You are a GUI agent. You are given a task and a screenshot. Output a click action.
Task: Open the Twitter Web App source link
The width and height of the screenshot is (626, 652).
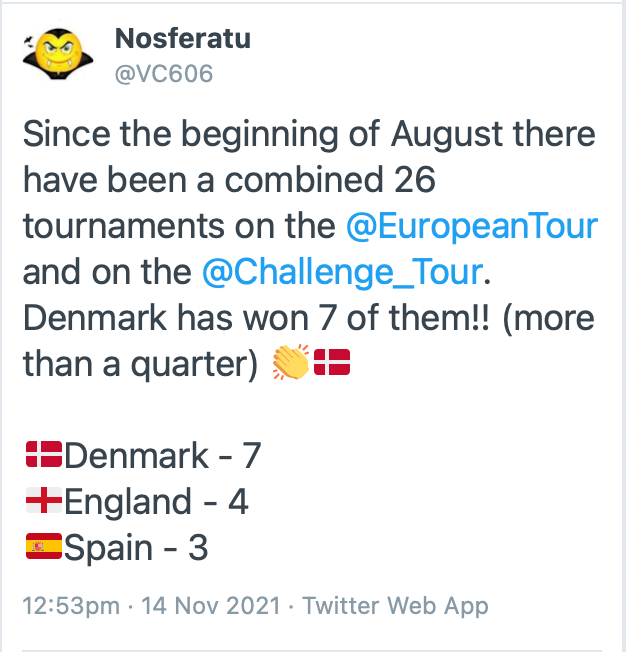pyautogui.click(x=395, y=605)
